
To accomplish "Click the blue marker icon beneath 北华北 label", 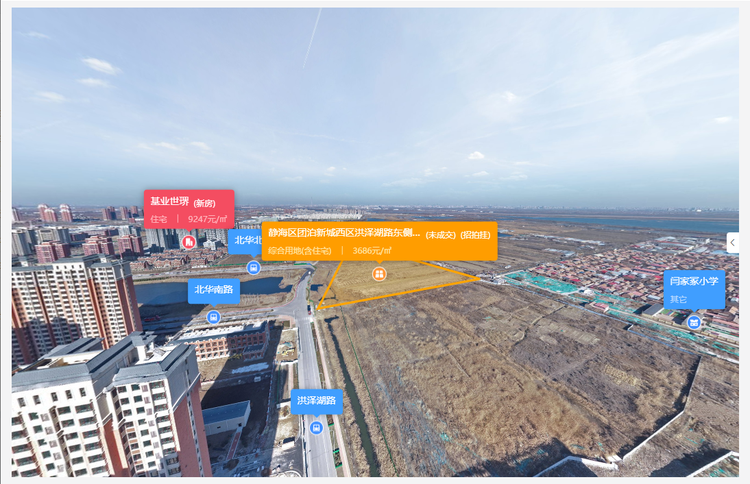I will 253,267.
